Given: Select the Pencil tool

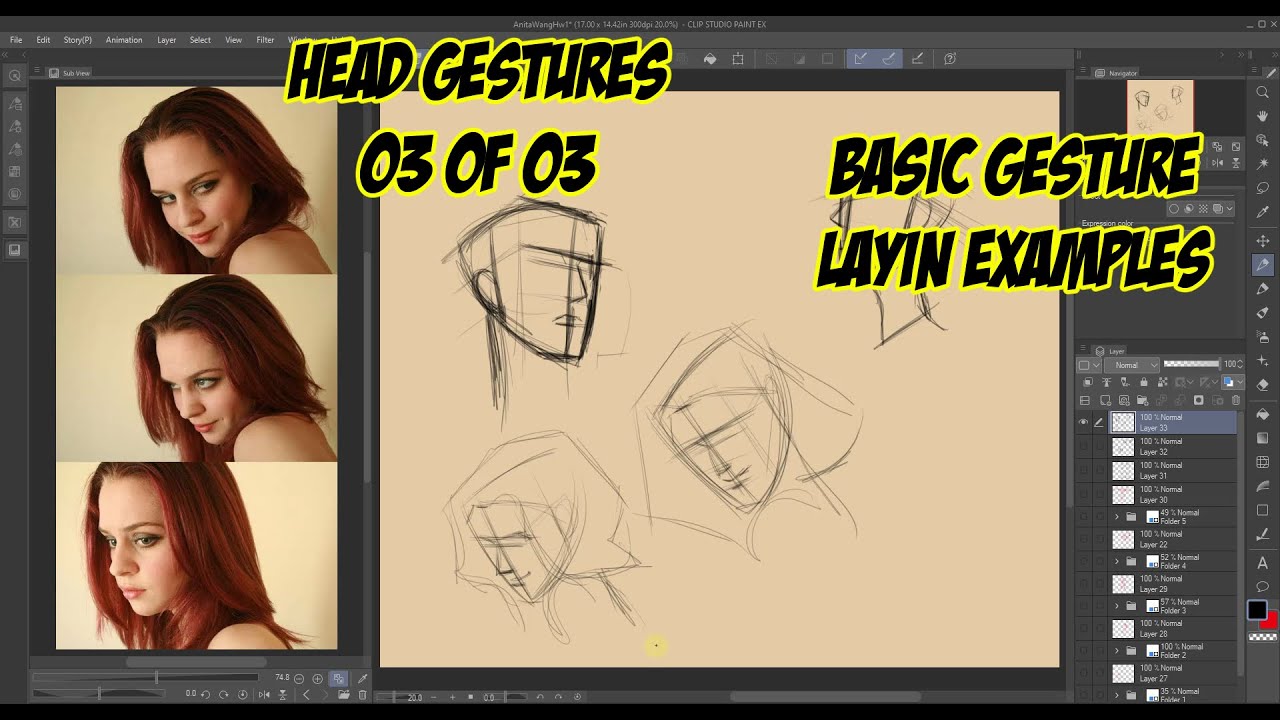Looking at the screenshot, I should point(1263,289).
